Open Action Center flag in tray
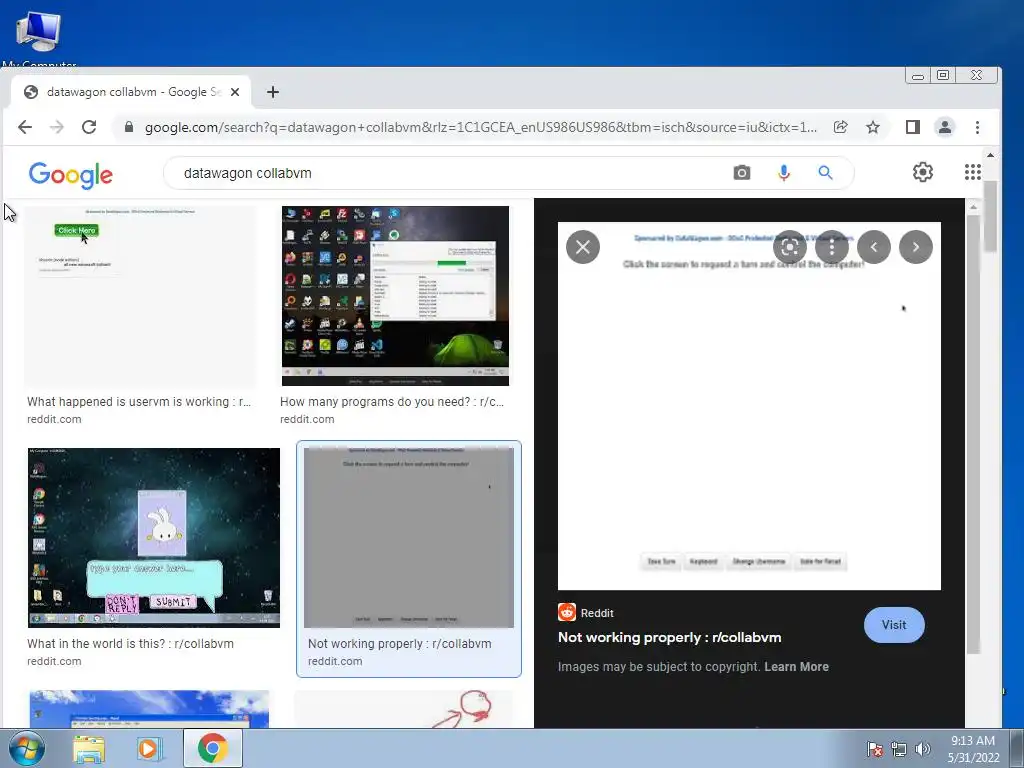The width and height of the screenshot is (1024, 768). 874,748
